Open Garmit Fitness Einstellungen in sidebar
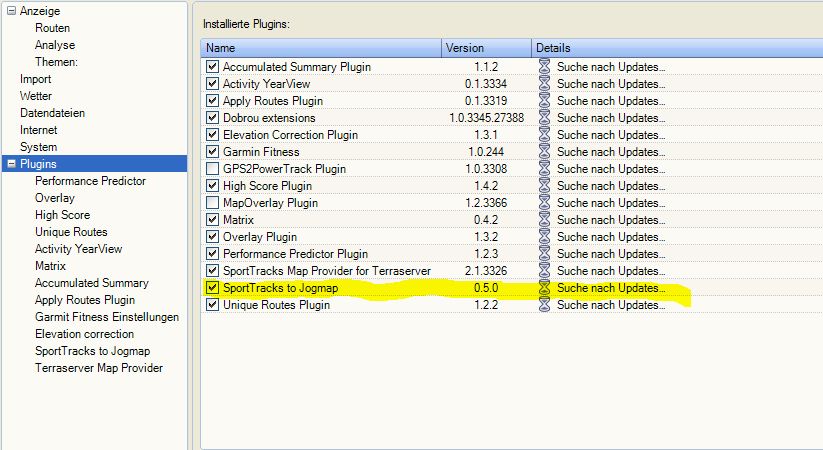The height and width of the screenshot is (450, 823). (x=106, y=317)
